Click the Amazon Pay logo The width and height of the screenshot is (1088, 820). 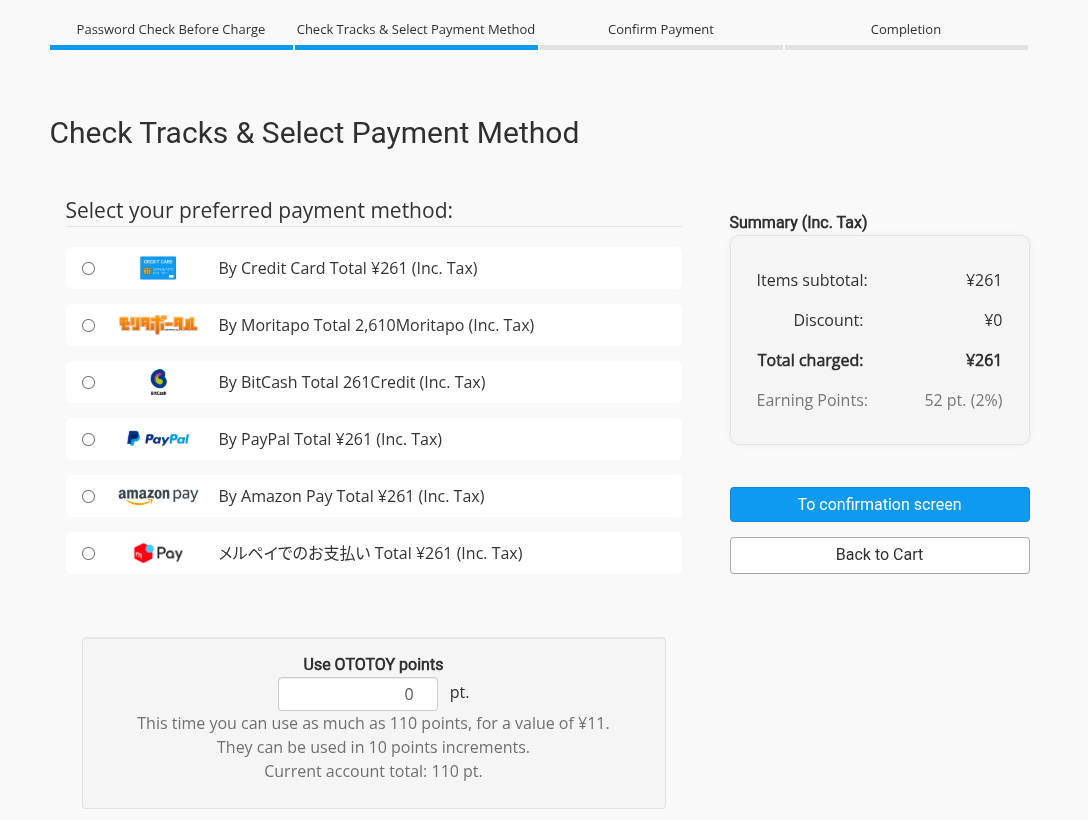click(158, 496)
